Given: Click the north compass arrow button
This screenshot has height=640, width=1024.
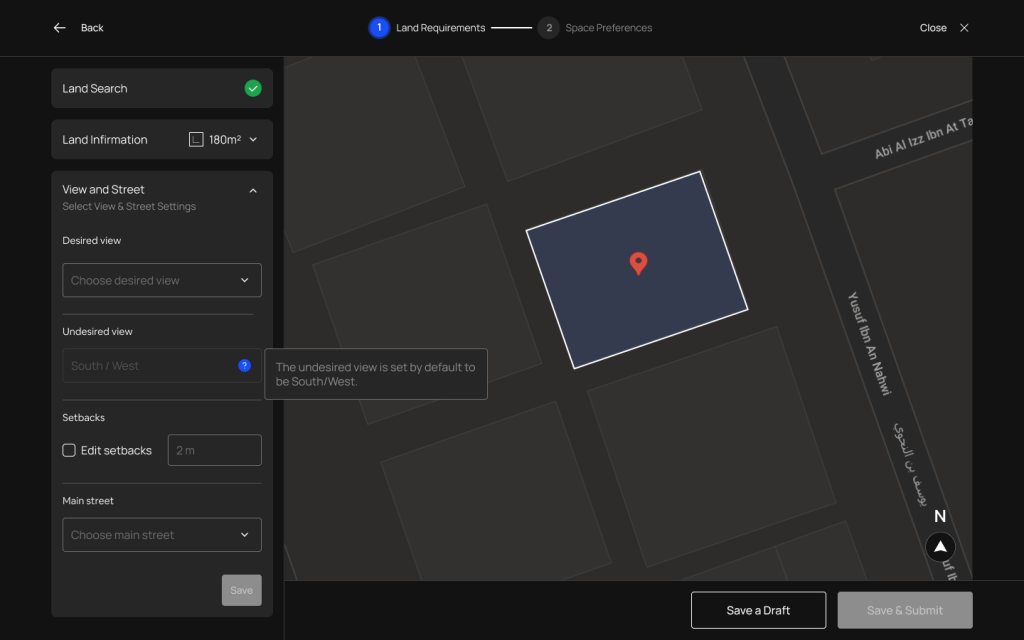Looking at the screenshot, I should click(x=940, y=547).
